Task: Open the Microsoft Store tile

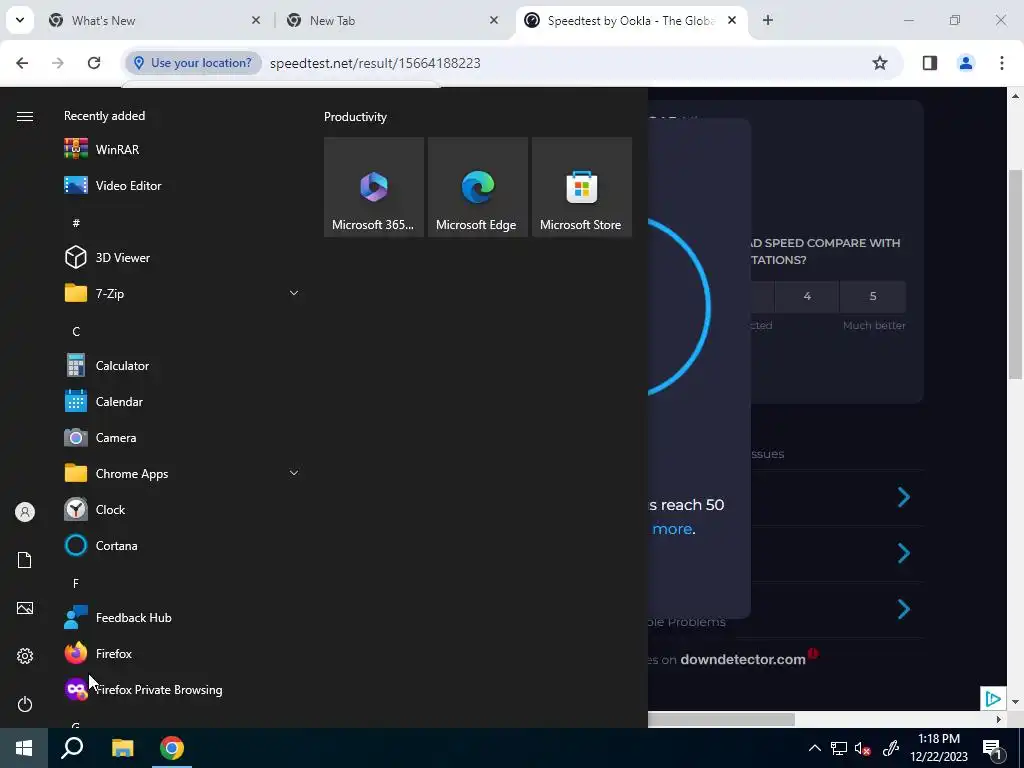Action: (x=582, y=187)
